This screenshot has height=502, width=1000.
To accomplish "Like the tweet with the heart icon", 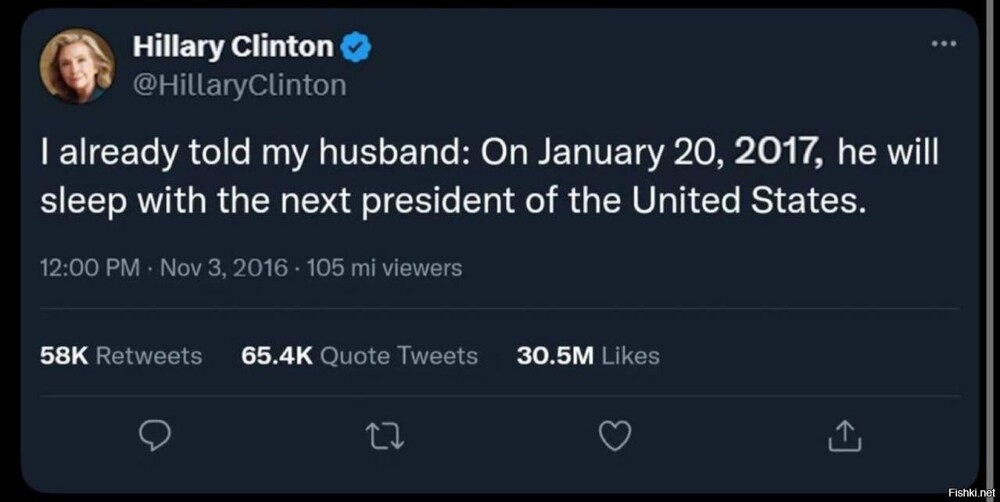I will [x=614, y=436].
